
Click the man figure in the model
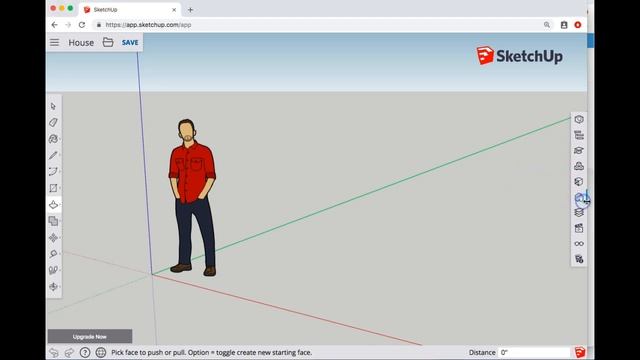point(192,197)
